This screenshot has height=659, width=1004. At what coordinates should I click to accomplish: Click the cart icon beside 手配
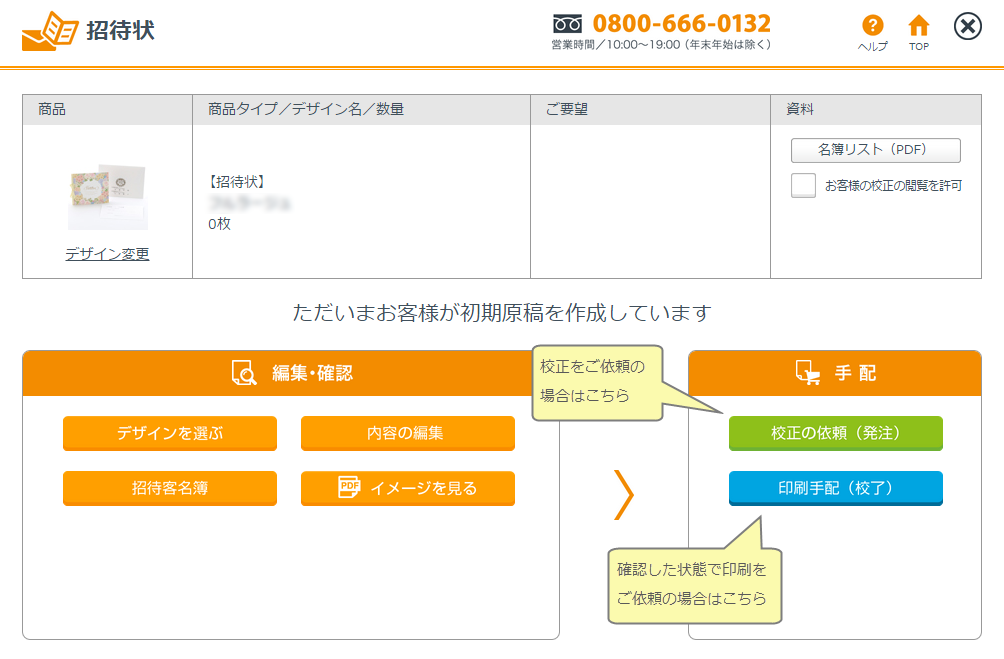coord(807,373)
